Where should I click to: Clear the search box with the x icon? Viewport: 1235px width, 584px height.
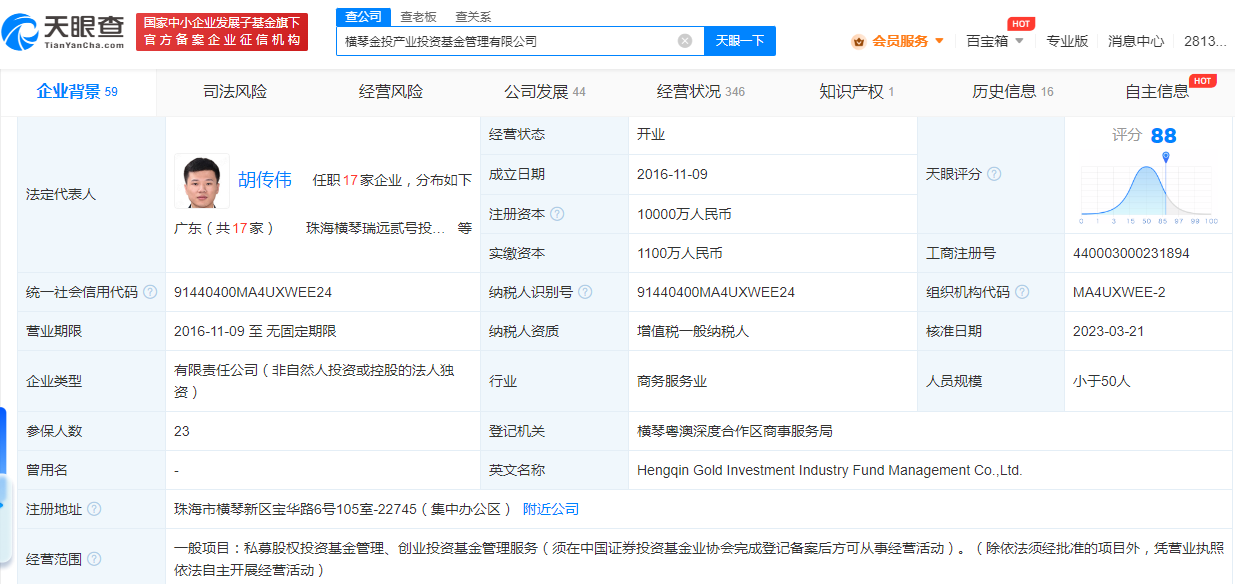coord(686,40)
